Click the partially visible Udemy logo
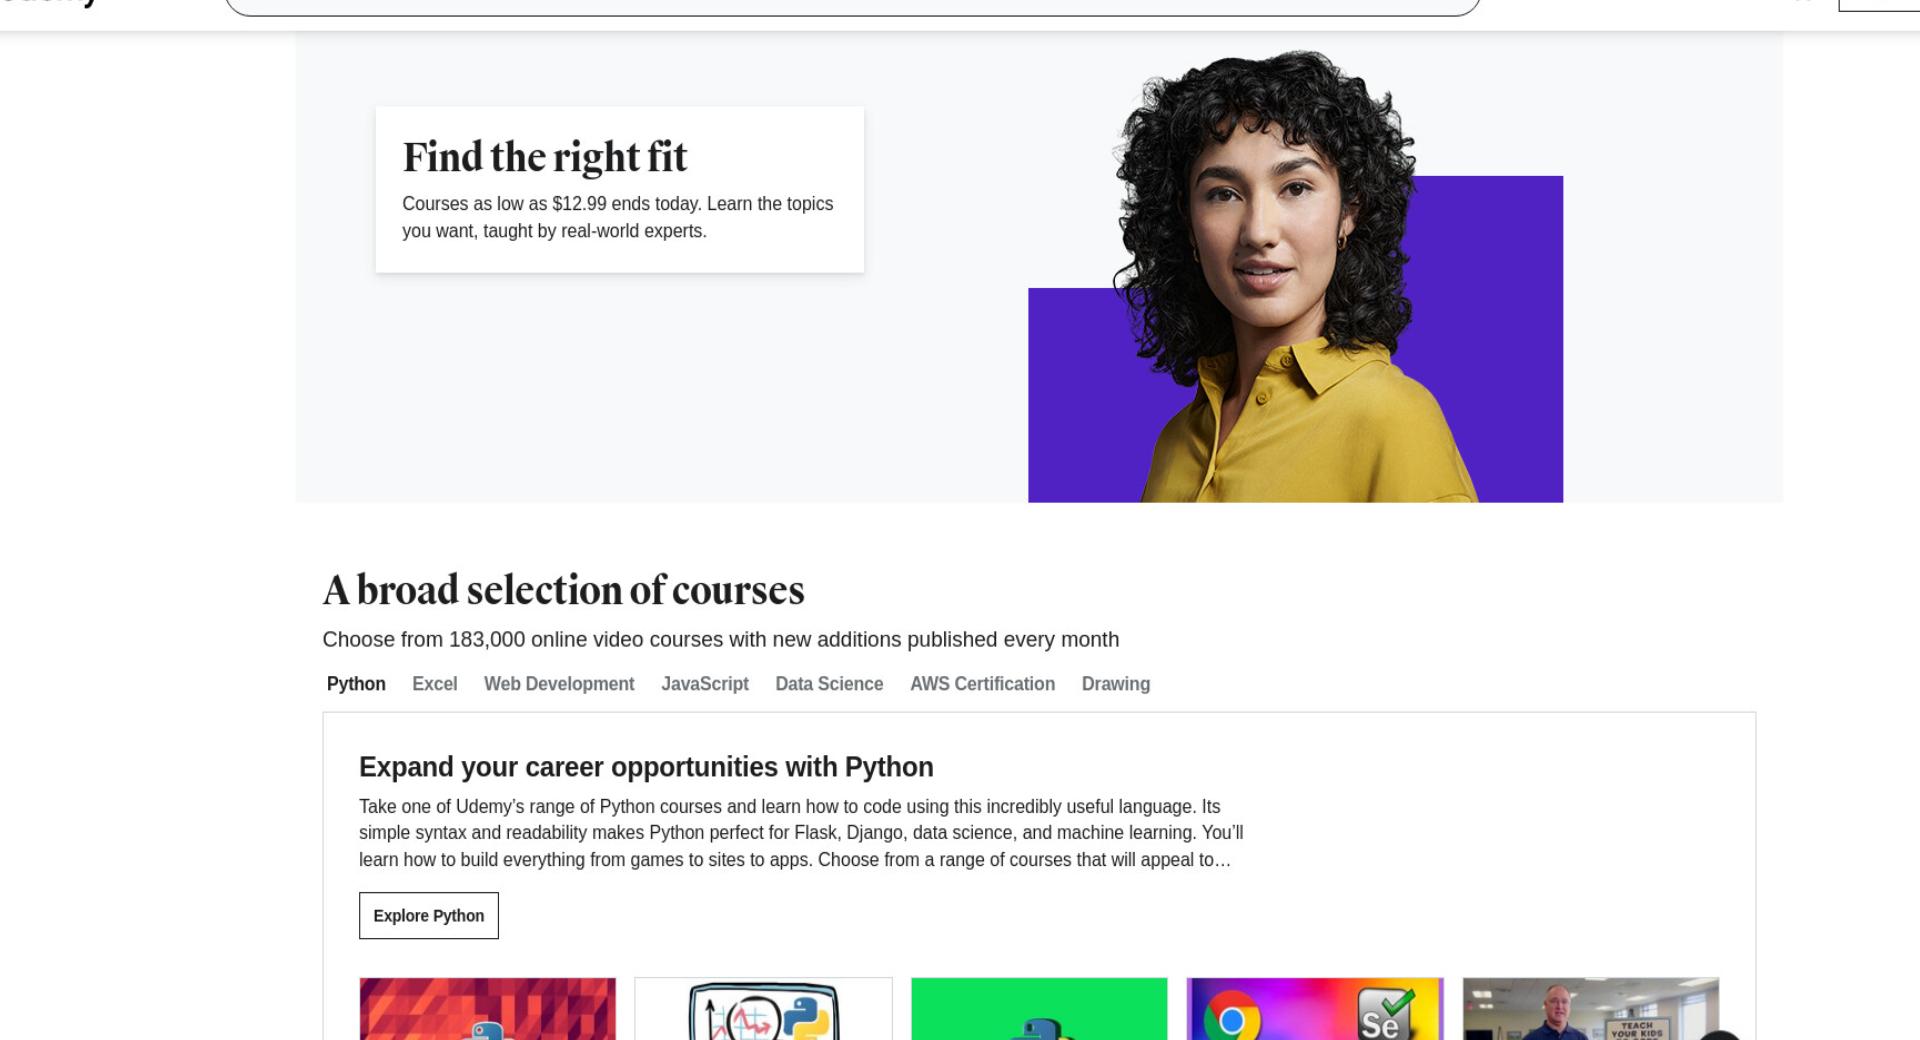 click(x=50, y=4)
